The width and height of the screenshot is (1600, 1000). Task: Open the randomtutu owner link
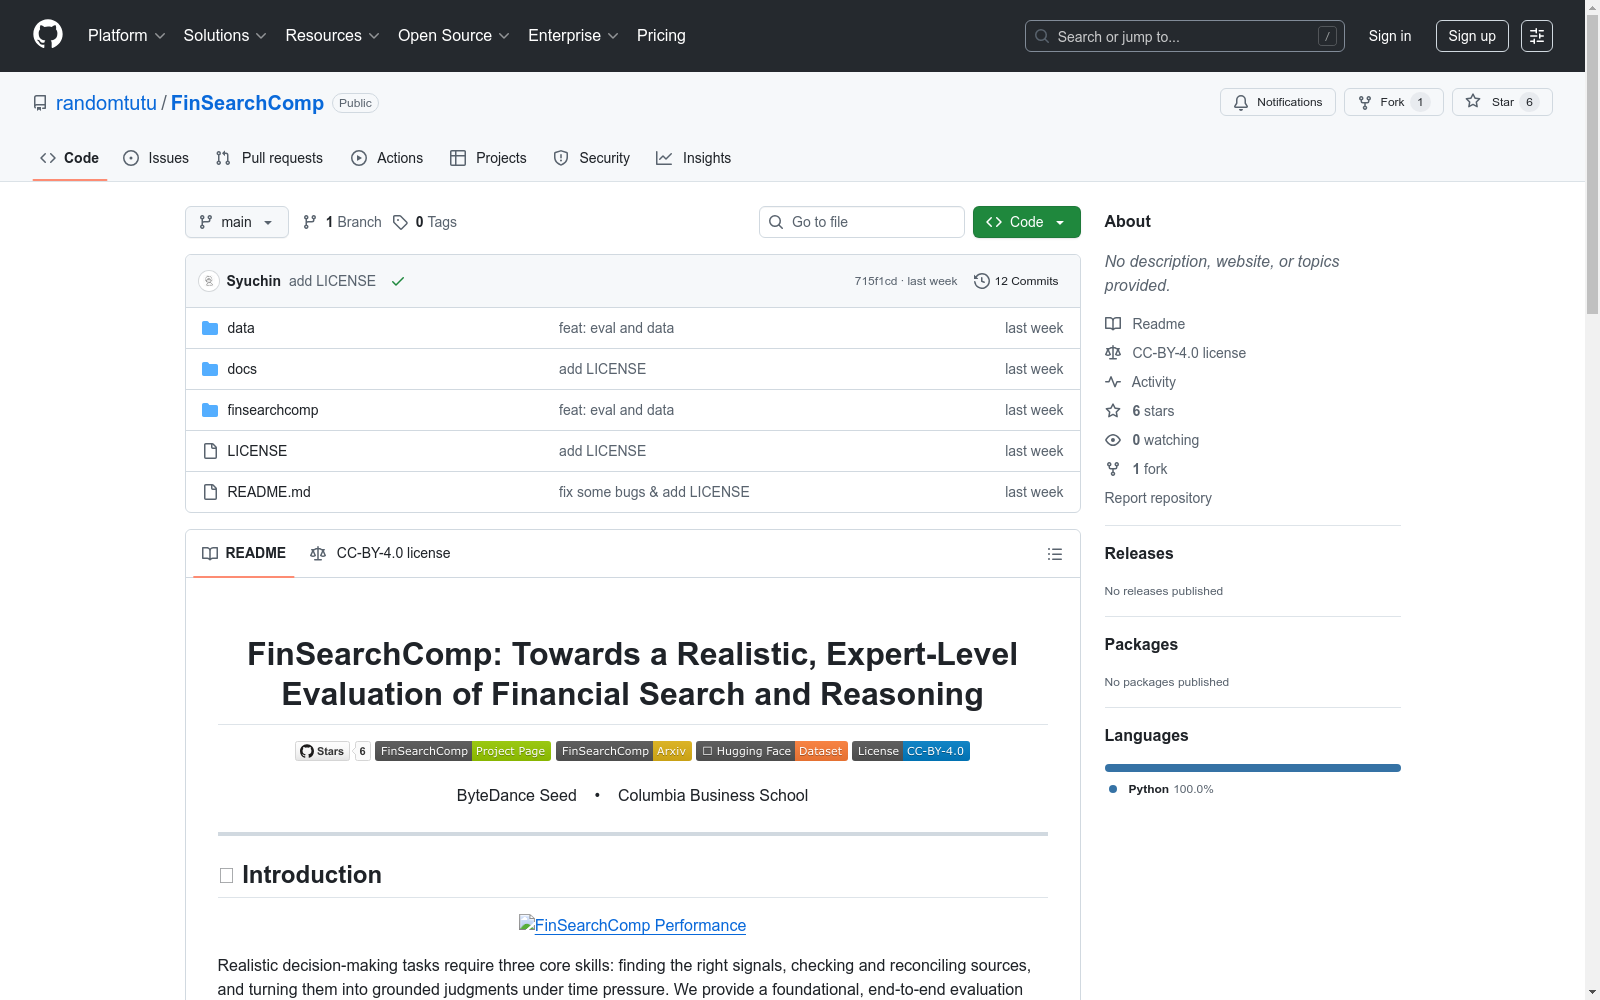point(106,103)
